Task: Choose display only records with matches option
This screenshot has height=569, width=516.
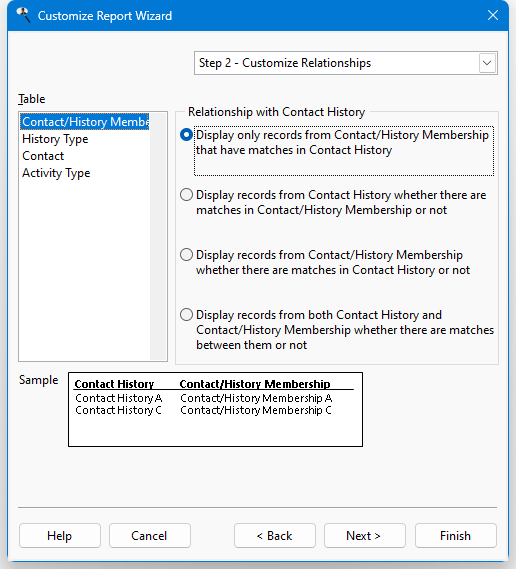Action: point(186,135)
